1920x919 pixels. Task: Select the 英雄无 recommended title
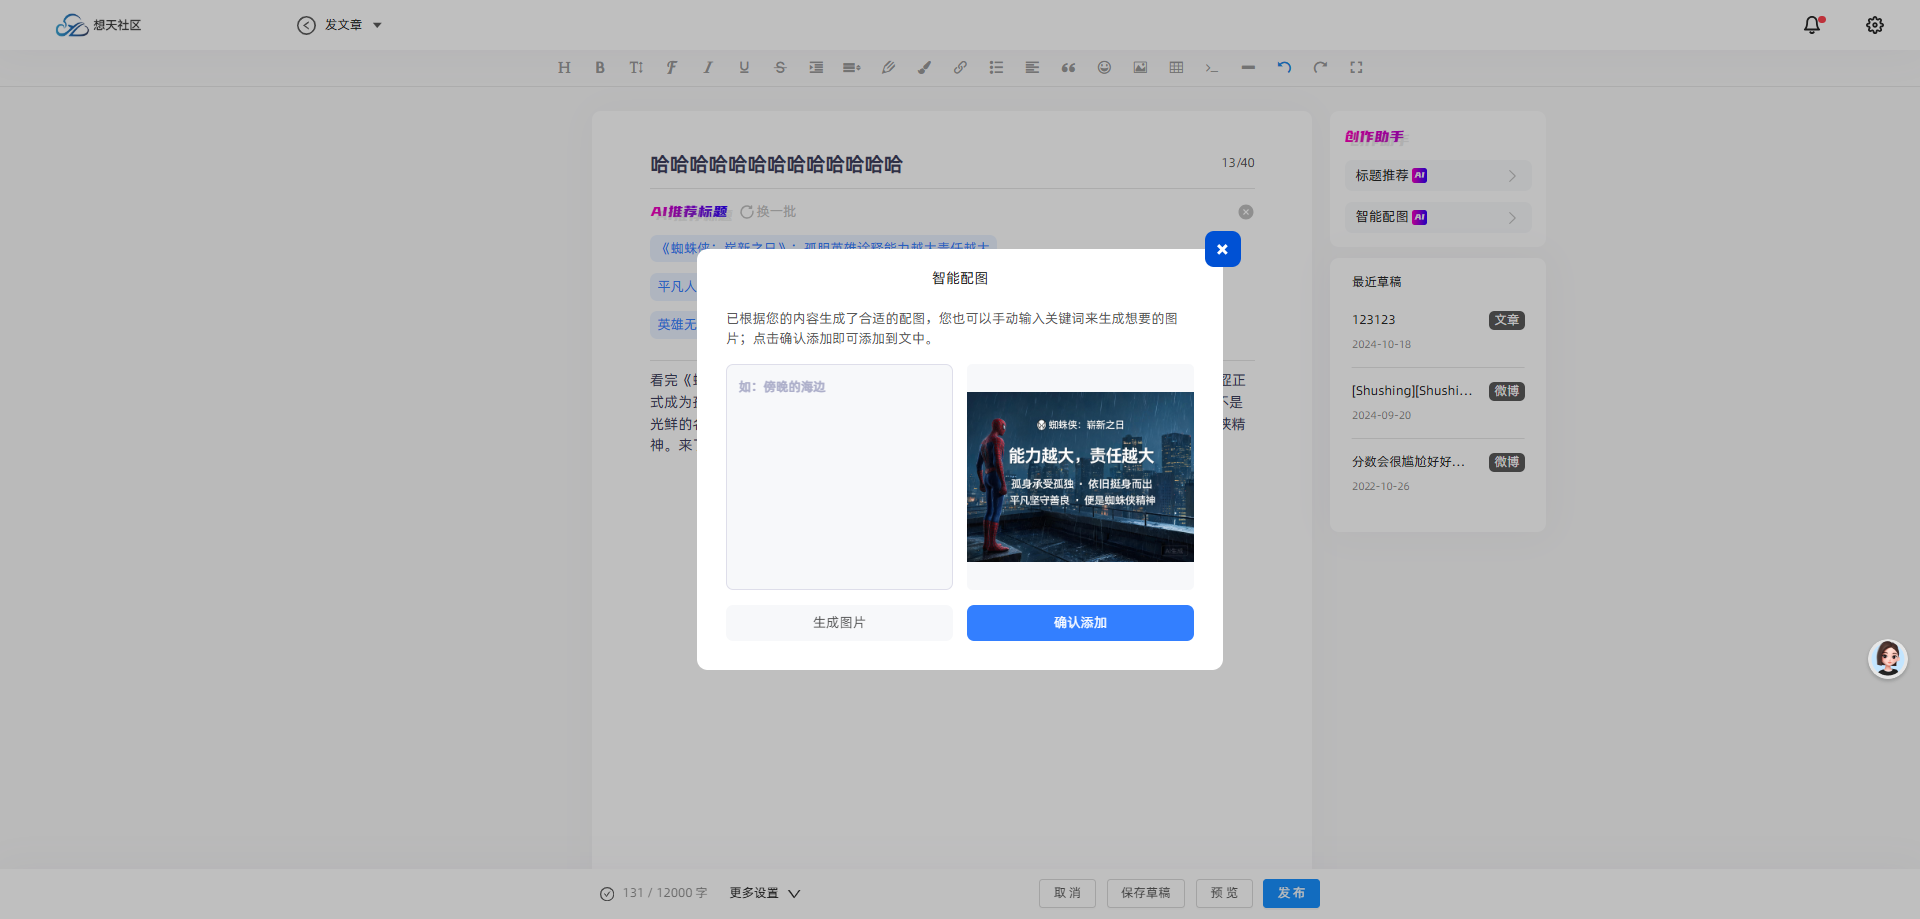(675, 324)
